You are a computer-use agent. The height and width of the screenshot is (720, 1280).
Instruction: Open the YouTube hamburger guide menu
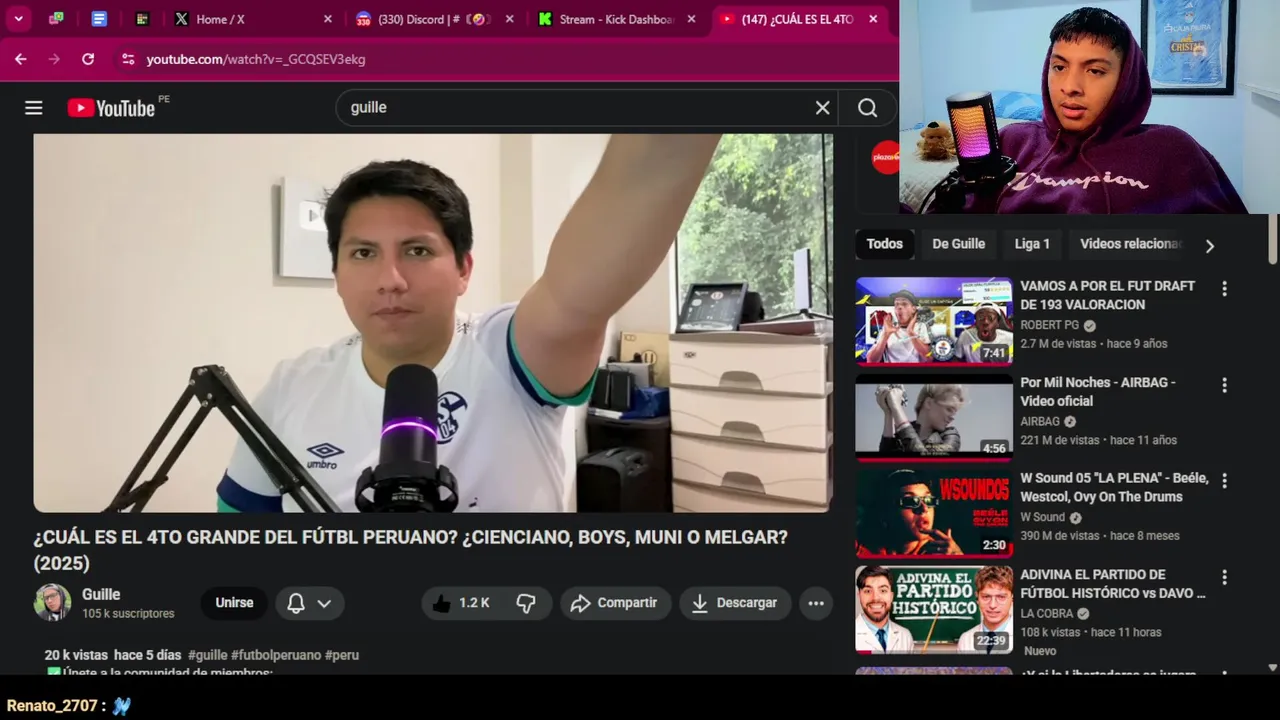(x=34, y=108)
